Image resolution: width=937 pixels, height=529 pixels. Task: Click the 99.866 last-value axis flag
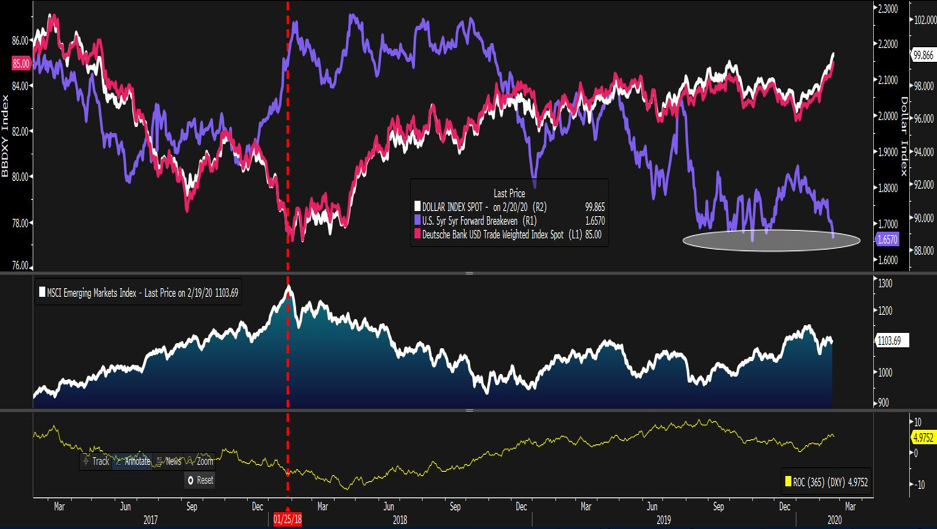(x=922, y=55)
